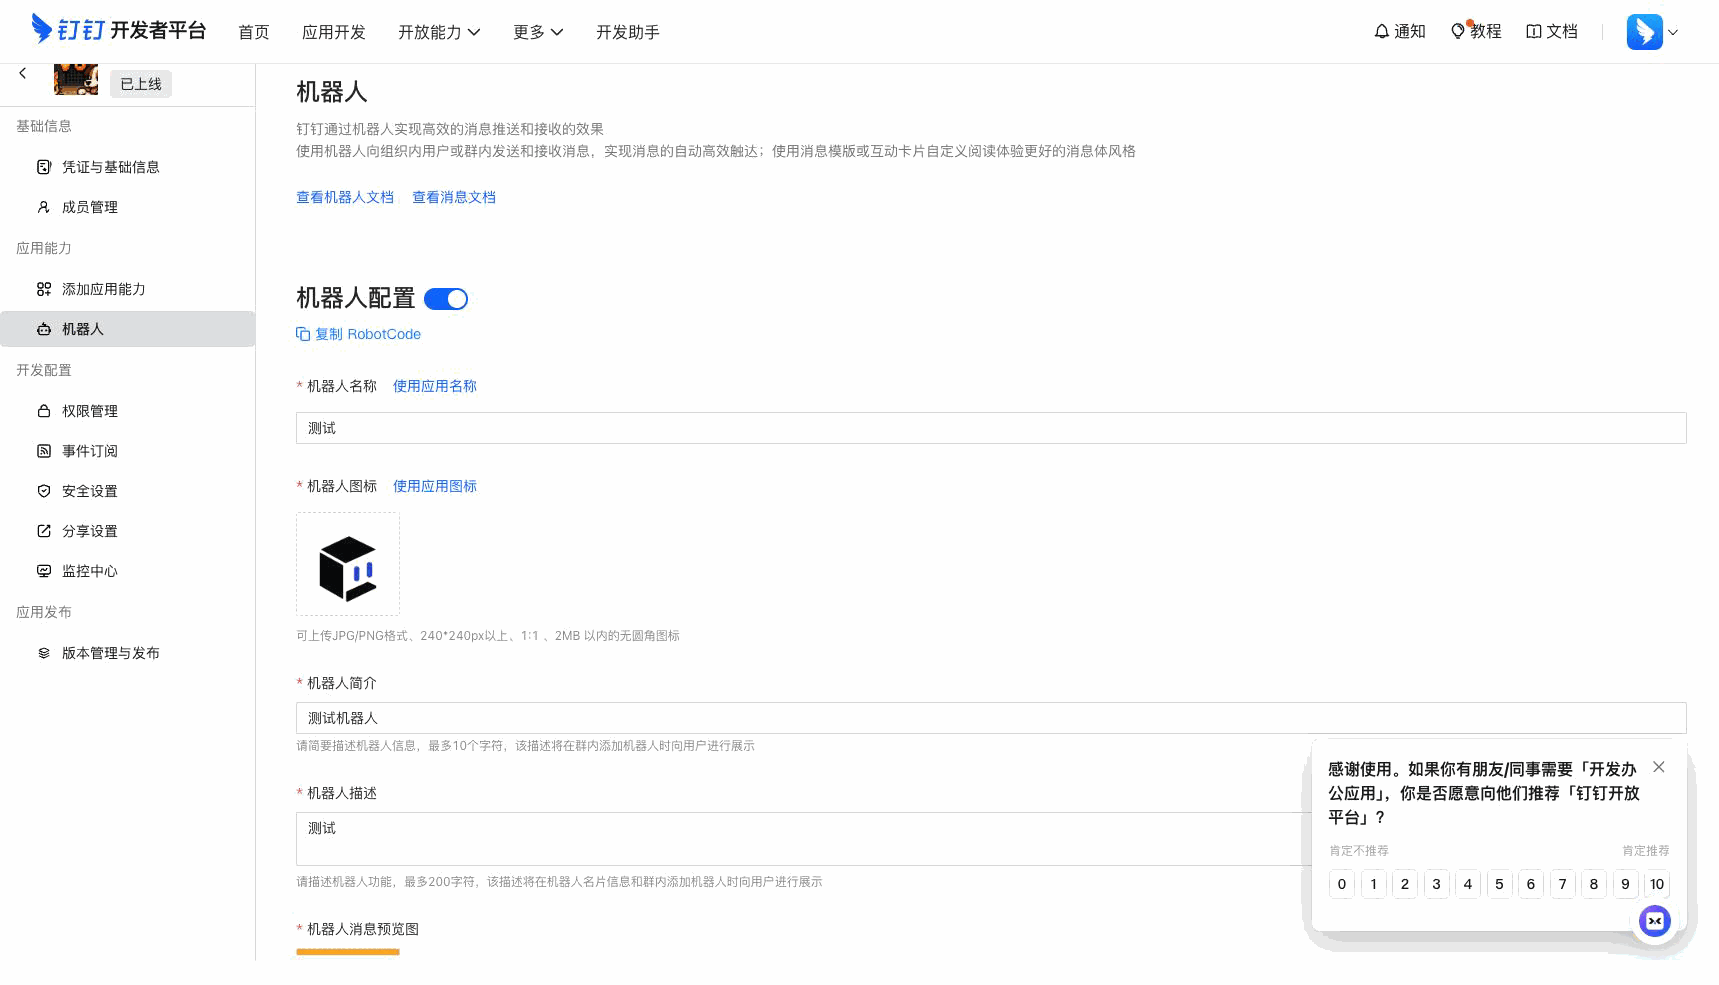This screenshot has height=985, width=1719.
Task: Open 应用开发 in top navigation
Action: tap(334, 32)
